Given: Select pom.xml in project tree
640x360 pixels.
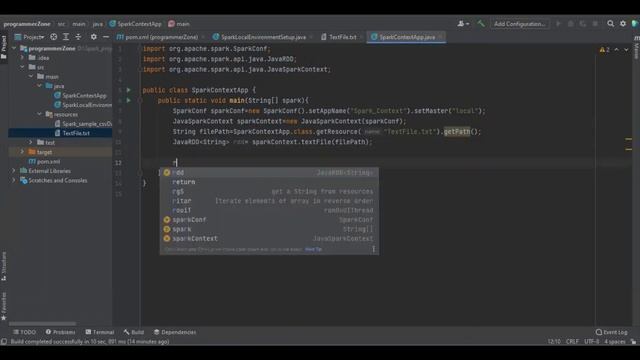Looking at the screenshot, I should tap(44, 162).
